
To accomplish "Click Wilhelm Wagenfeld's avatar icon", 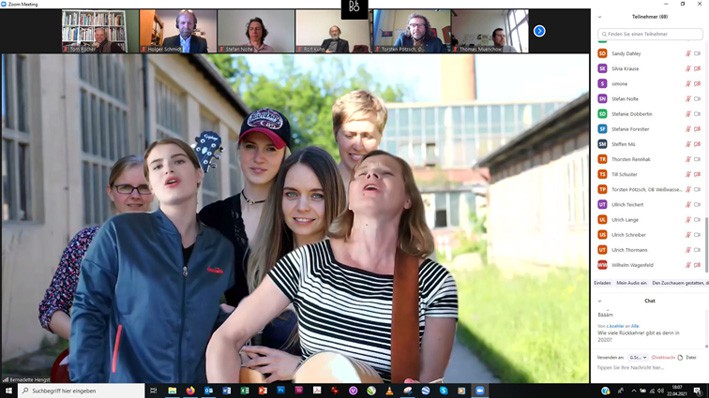I will tap(602, 265).
